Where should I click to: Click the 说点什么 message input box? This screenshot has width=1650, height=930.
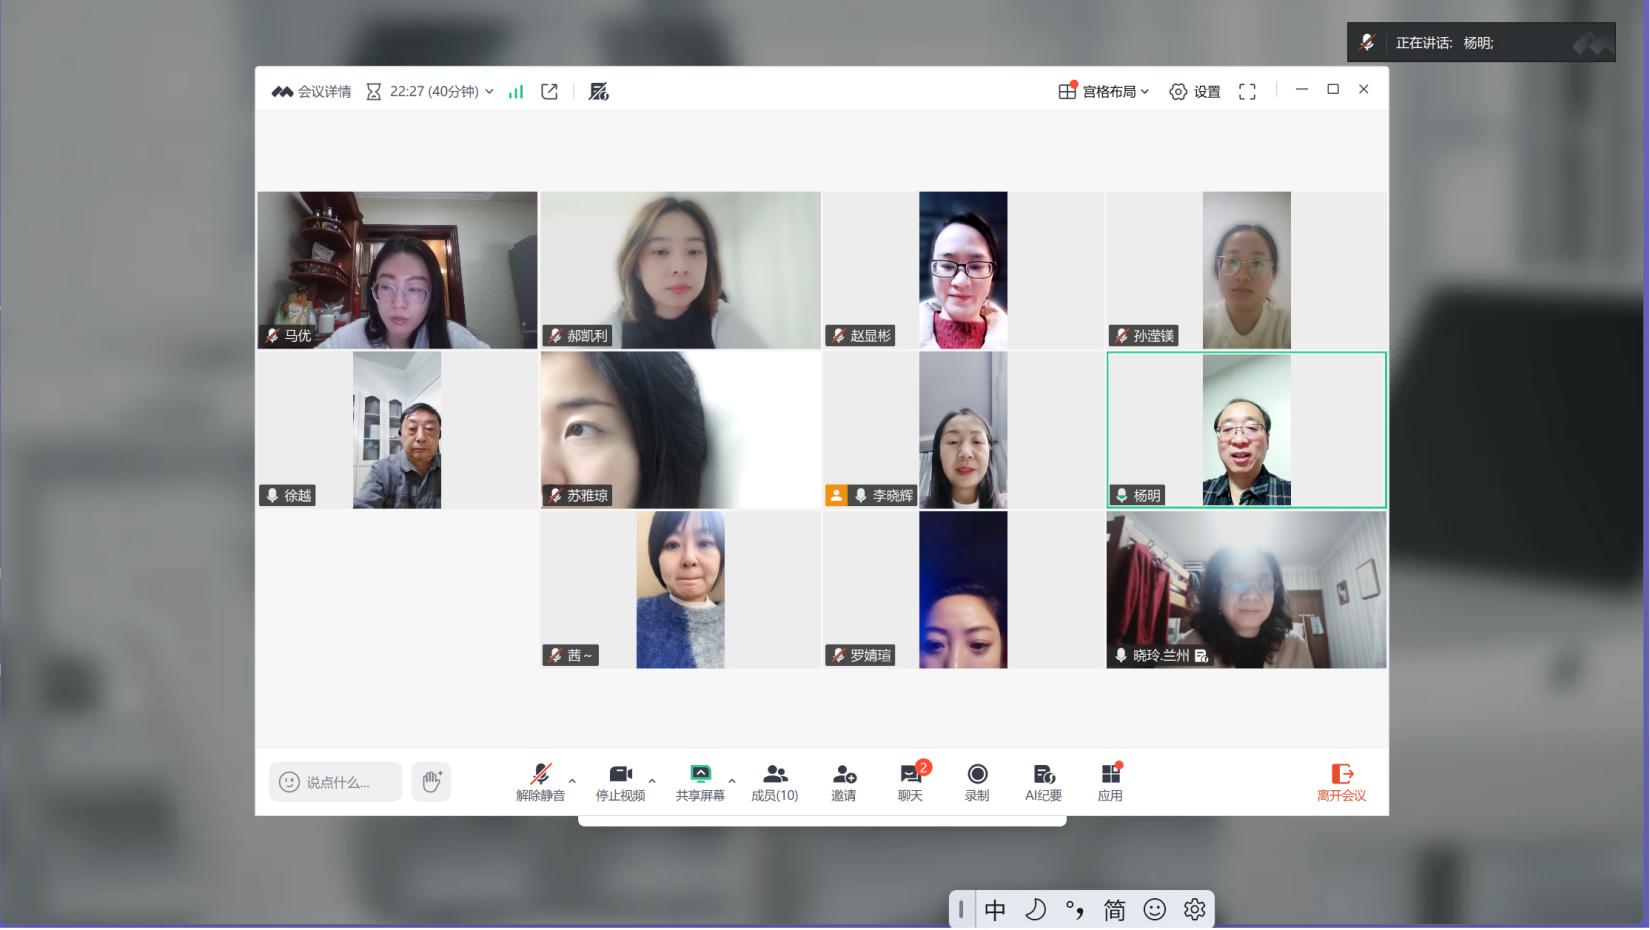tap(336, 782)
